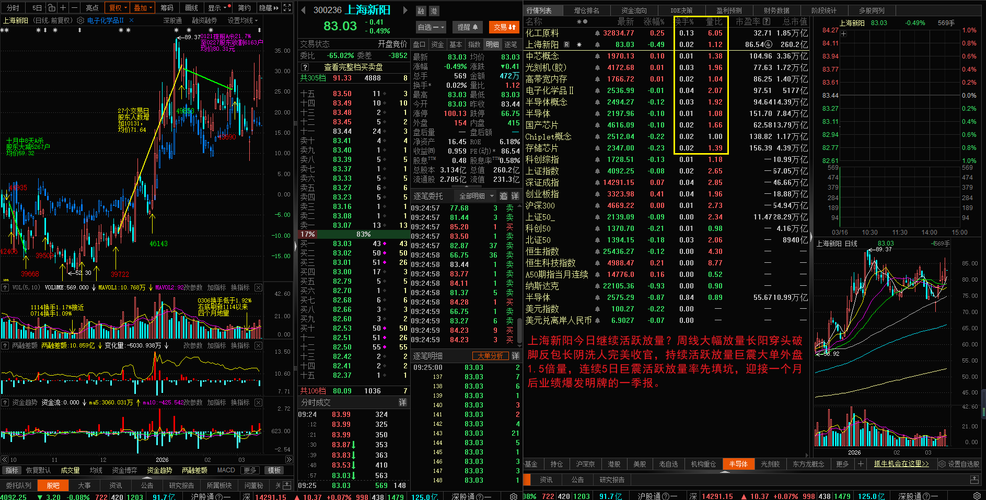Click the 亮点 toolbar button
986x500 pixels.
(x=92, y=8)
